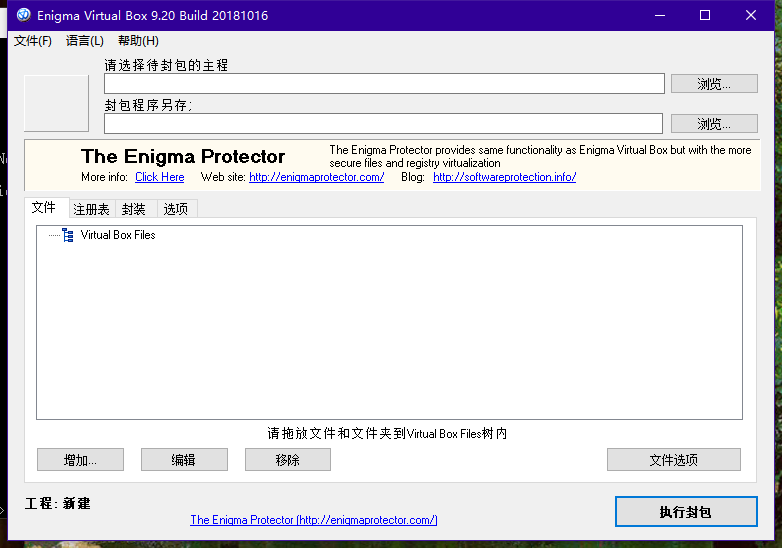Click The Enigma Protector banner title
Screen dimensions: 782x548
(x=183, y=157)
